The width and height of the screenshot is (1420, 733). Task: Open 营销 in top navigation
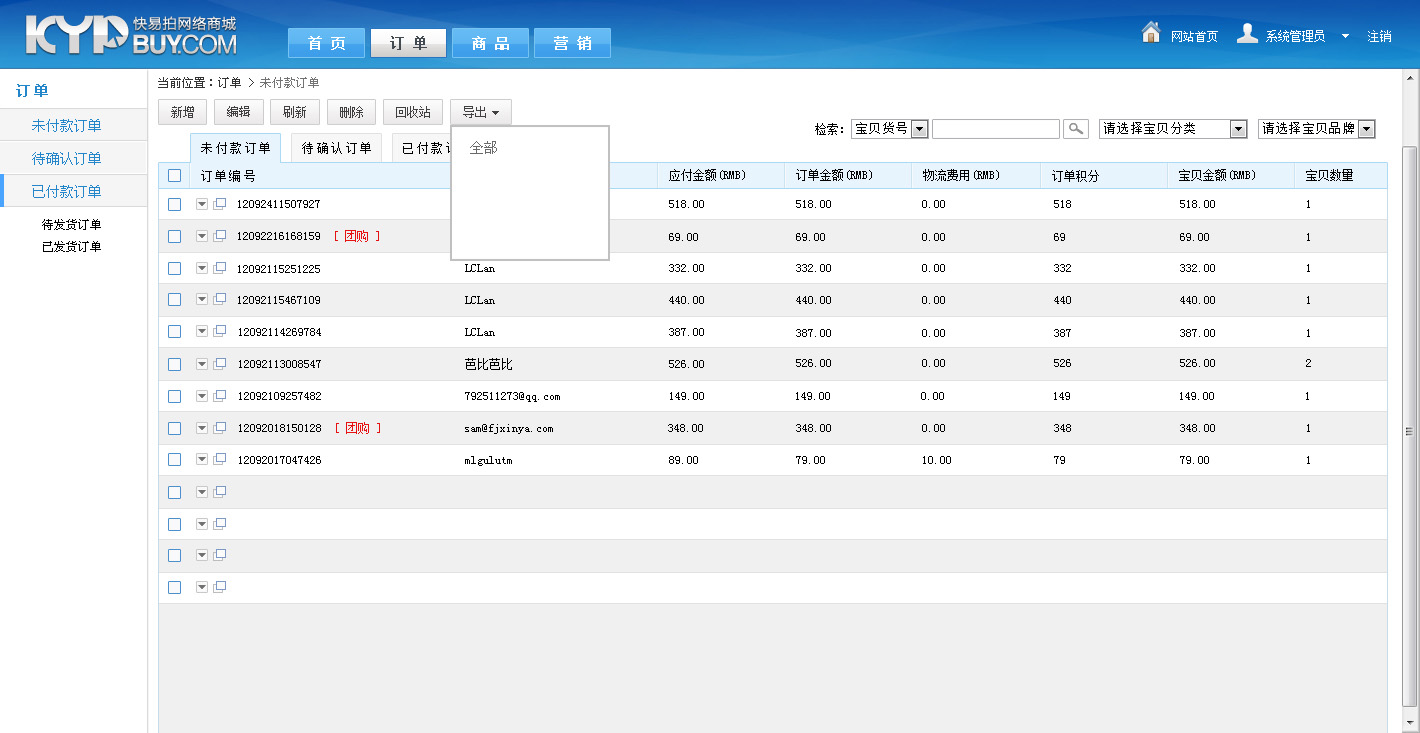pos(572,43)
